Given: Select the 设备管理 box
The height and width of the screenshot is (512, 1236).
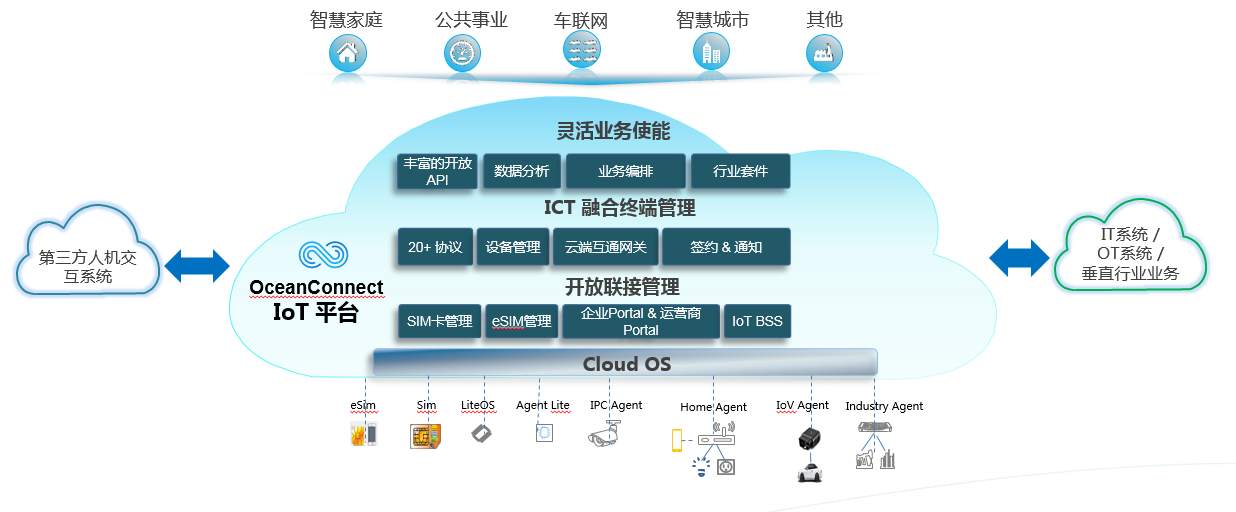Looking at the screenshot, I should tap(513, 247).
